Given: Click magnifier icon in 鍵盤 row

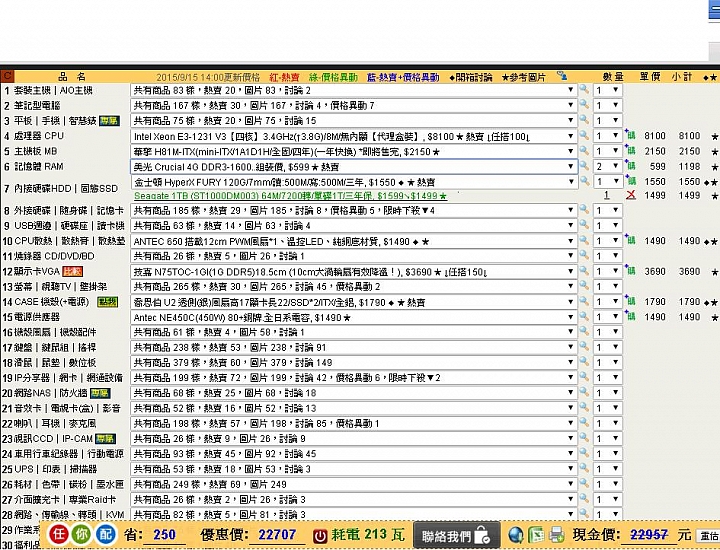Looking at the screenshot, I should coord(584,346).
